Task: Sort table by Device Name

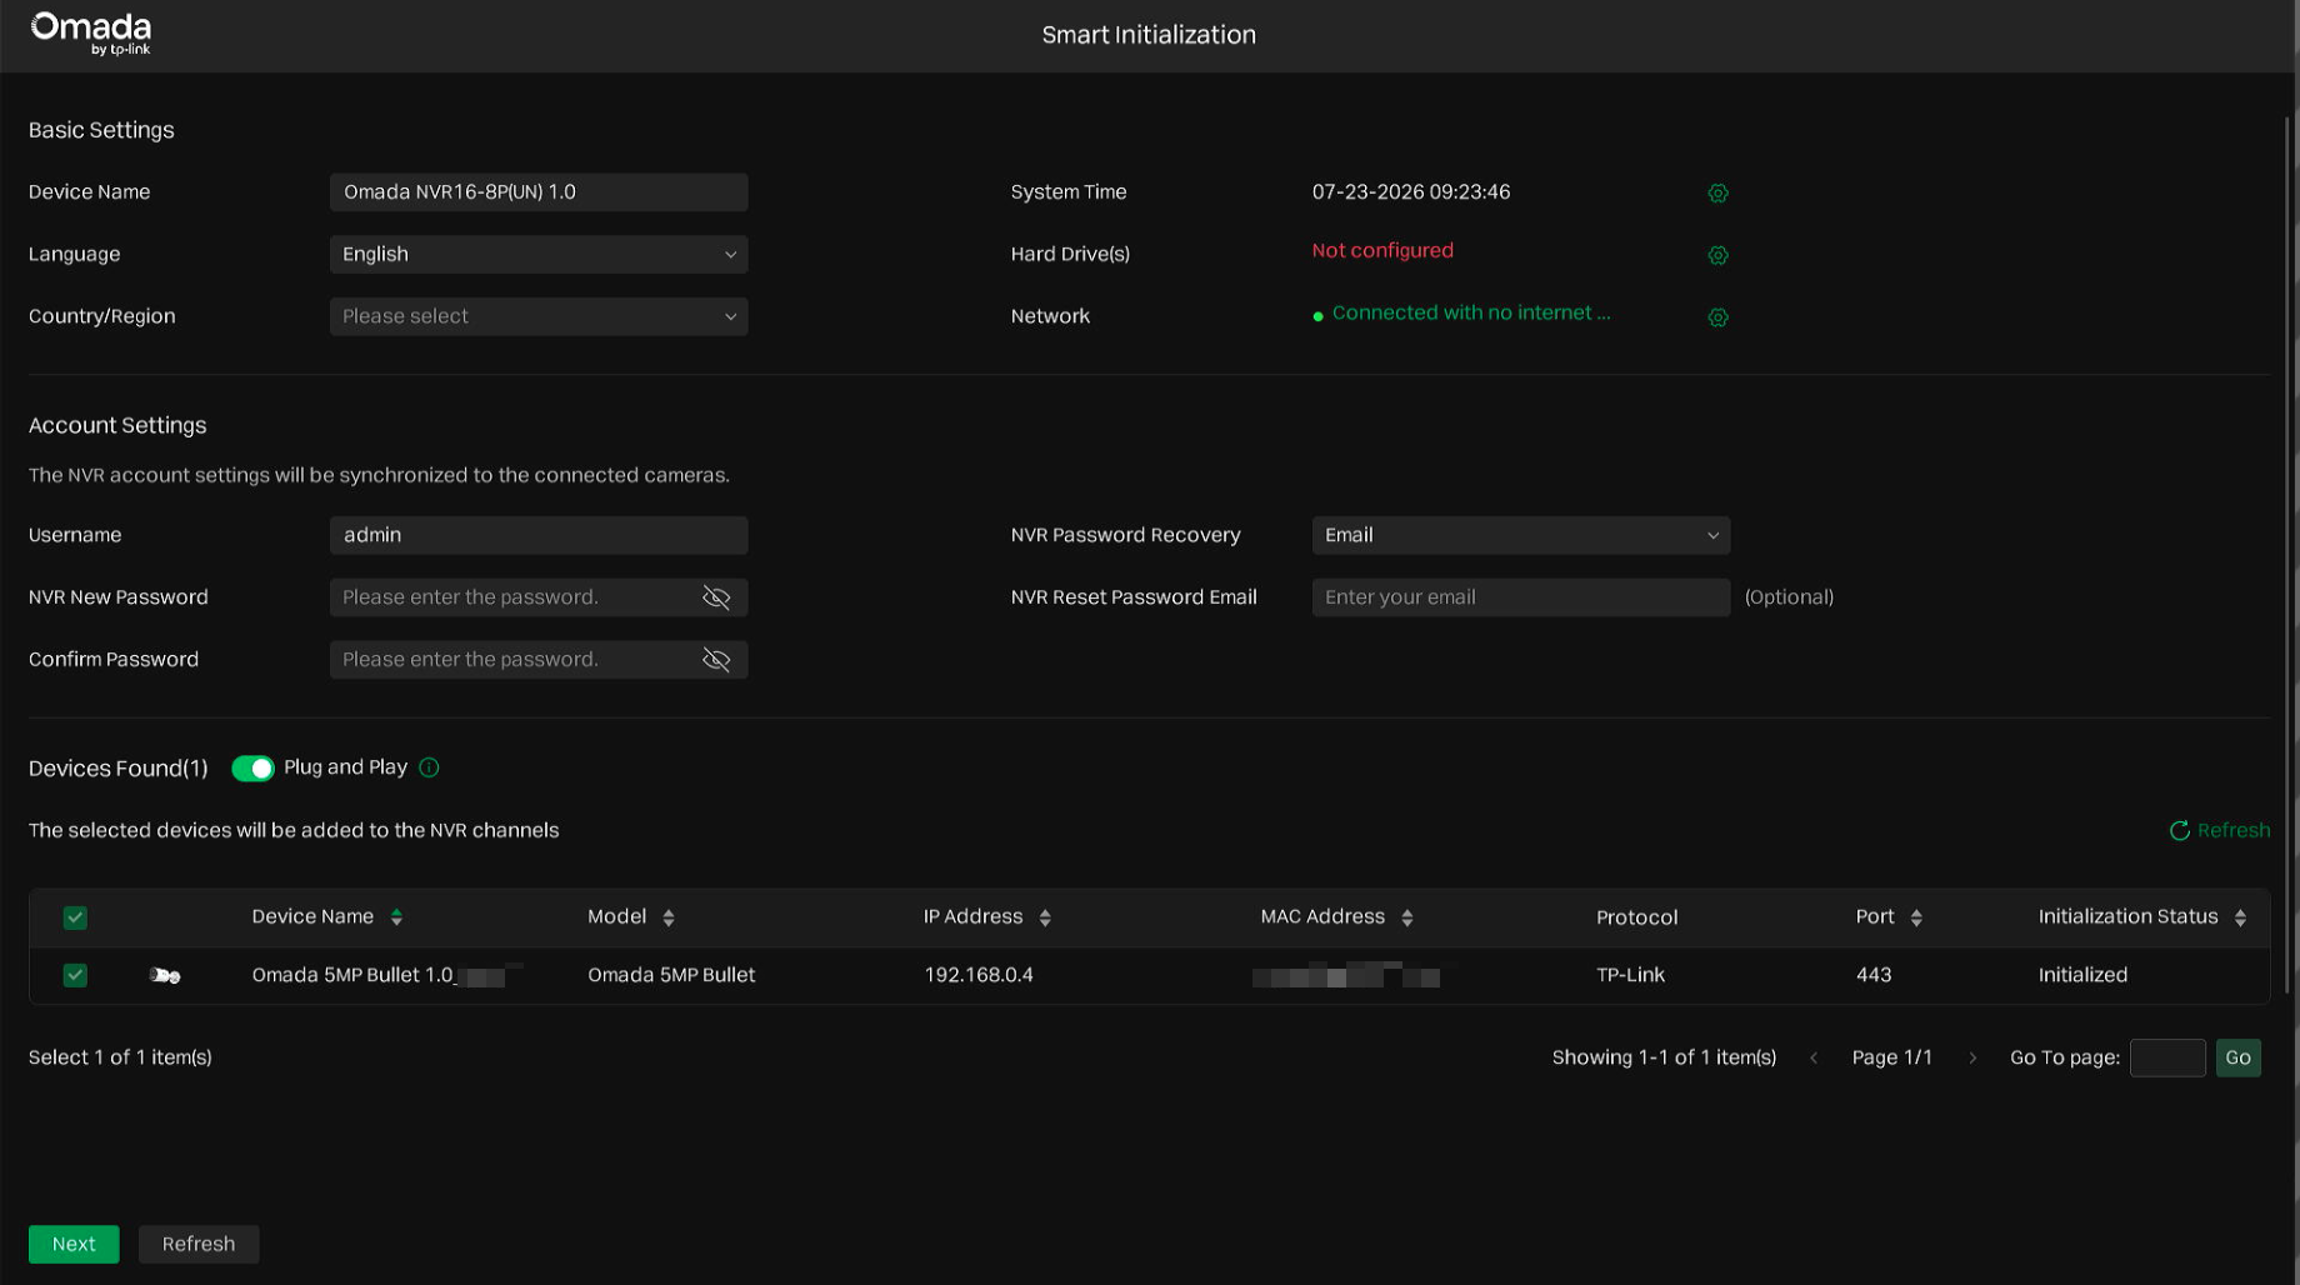Action: (x=396, y=917)
